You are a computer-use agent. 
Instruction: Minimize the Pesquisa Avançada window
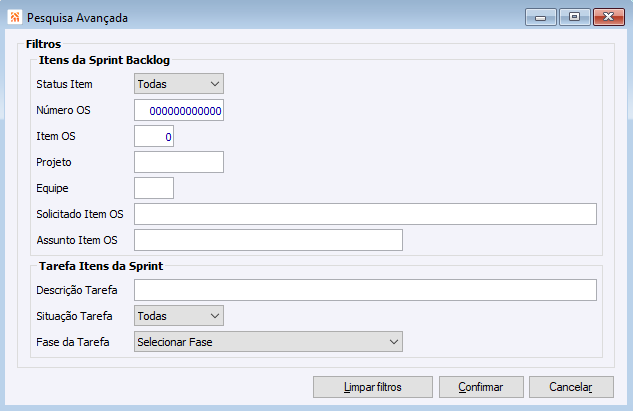pyautogui.click(x=545, y=17)
